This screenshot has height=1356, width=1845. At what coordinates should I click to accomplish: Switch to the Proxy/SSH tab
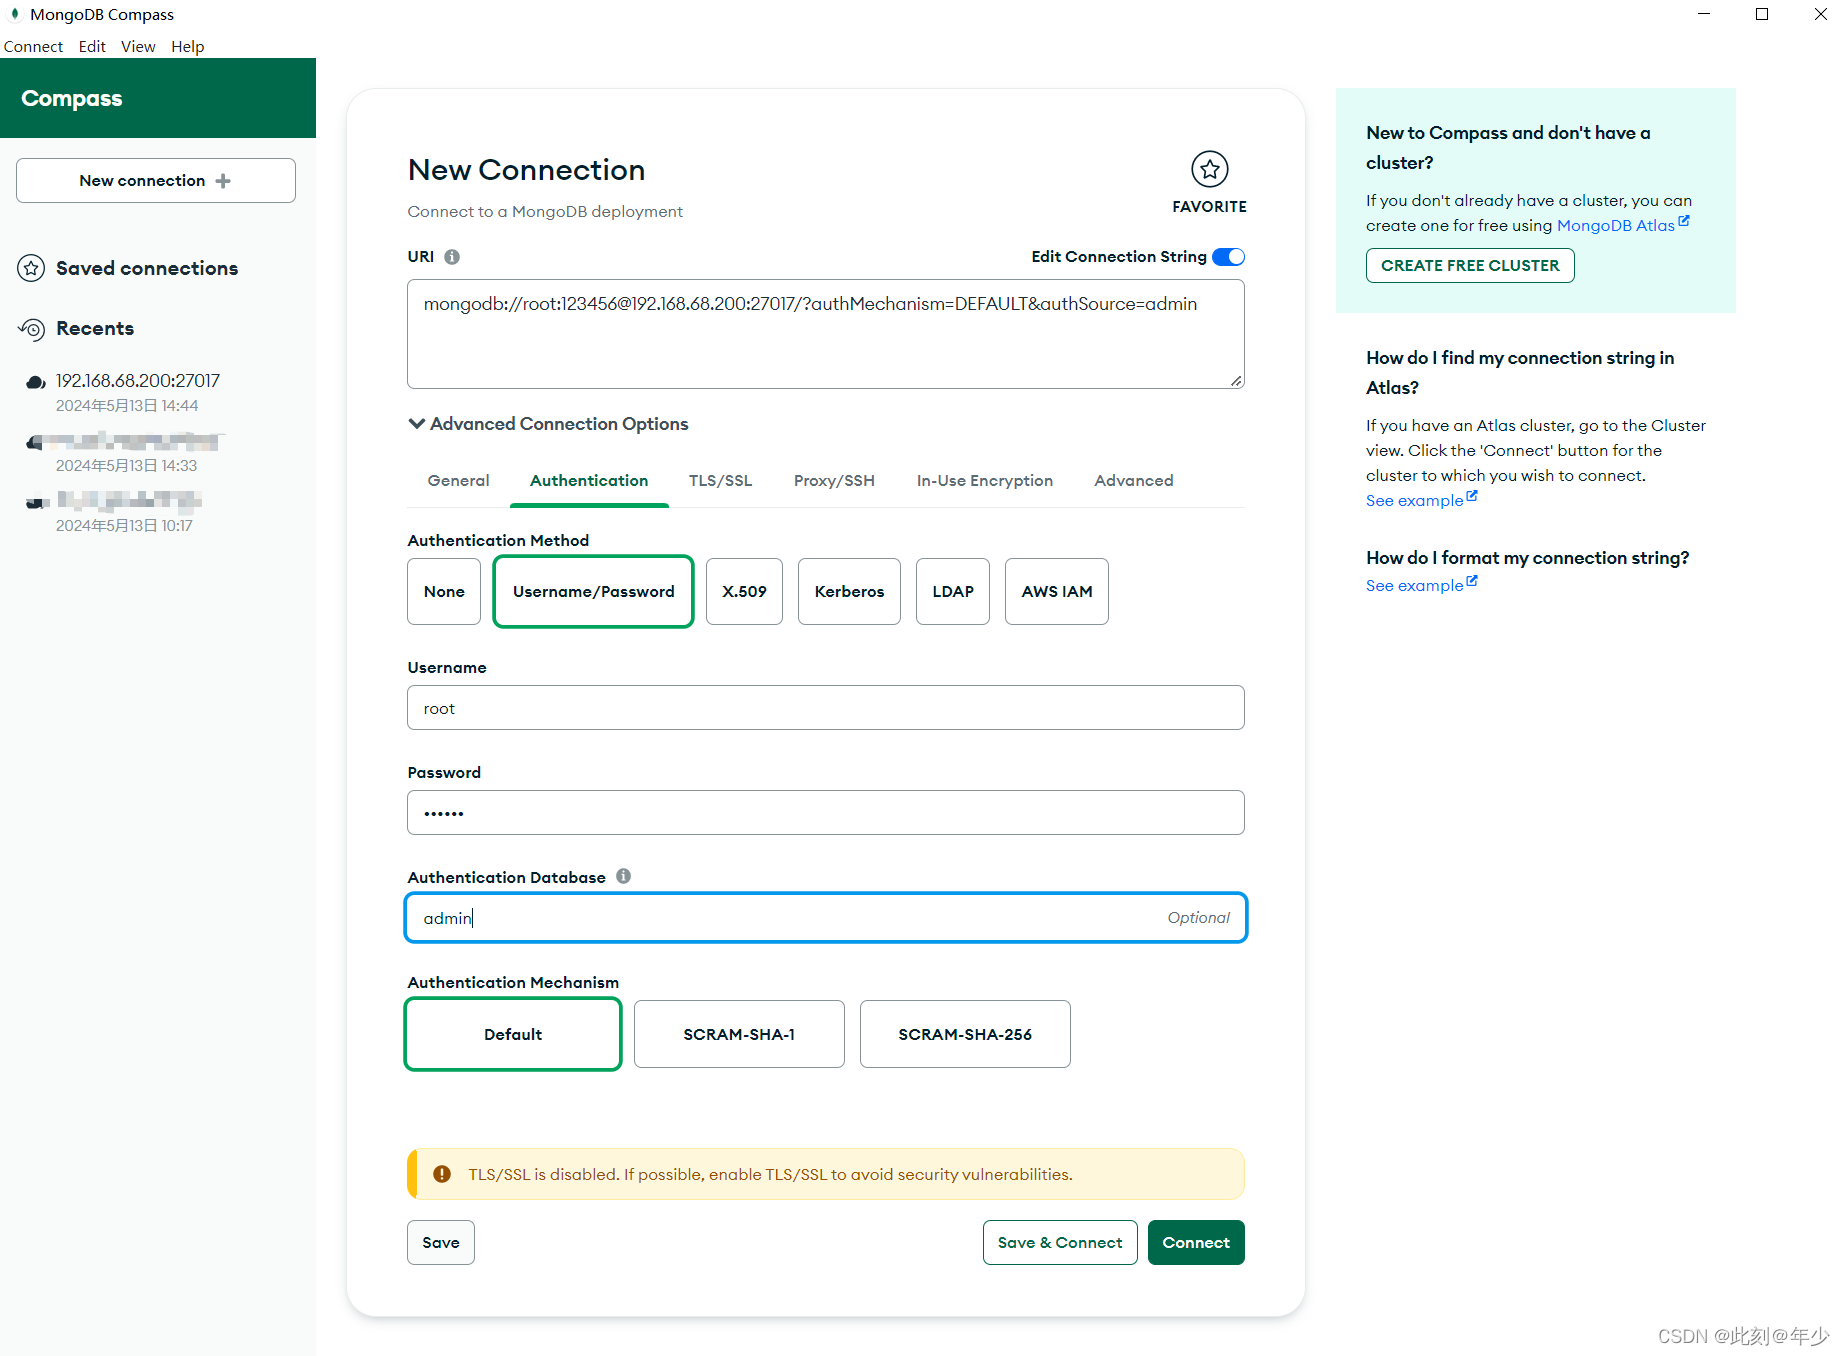point(834,481)
